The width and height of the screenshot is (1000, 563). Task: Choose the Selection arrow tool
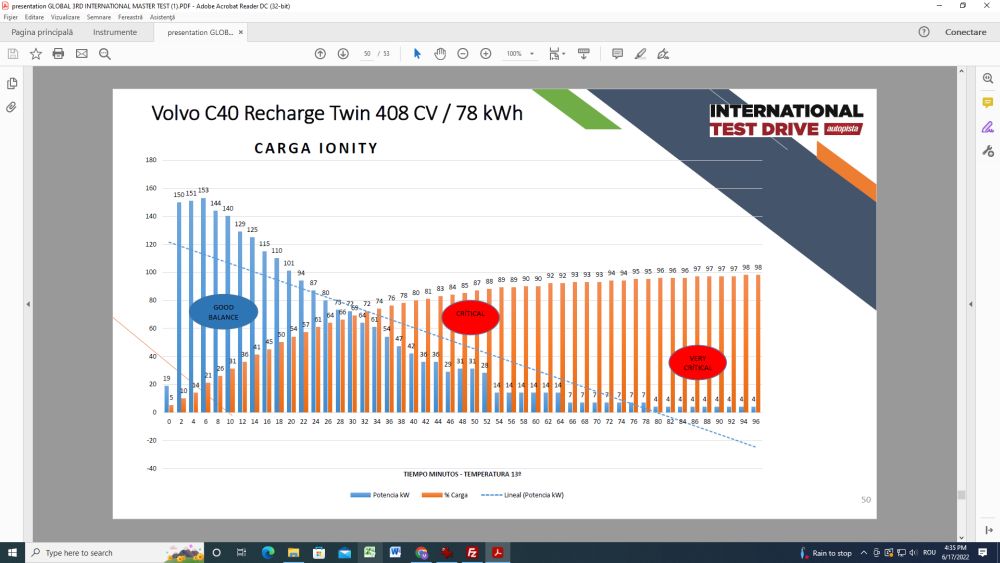[417, 54]
